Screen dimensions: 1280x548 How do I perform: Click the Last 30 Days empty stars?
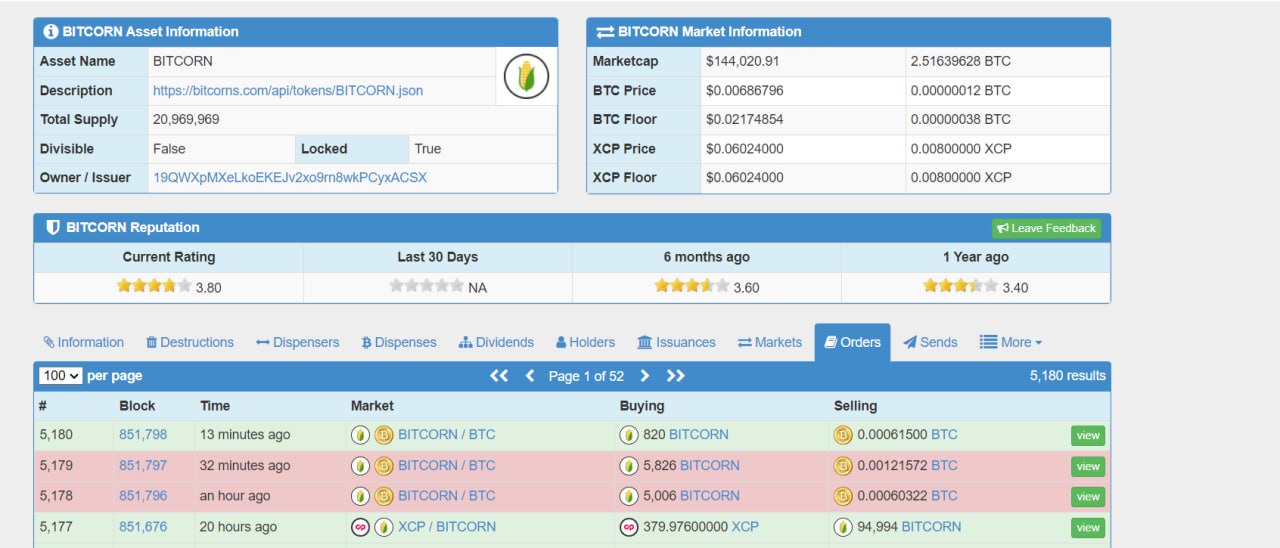426,286
